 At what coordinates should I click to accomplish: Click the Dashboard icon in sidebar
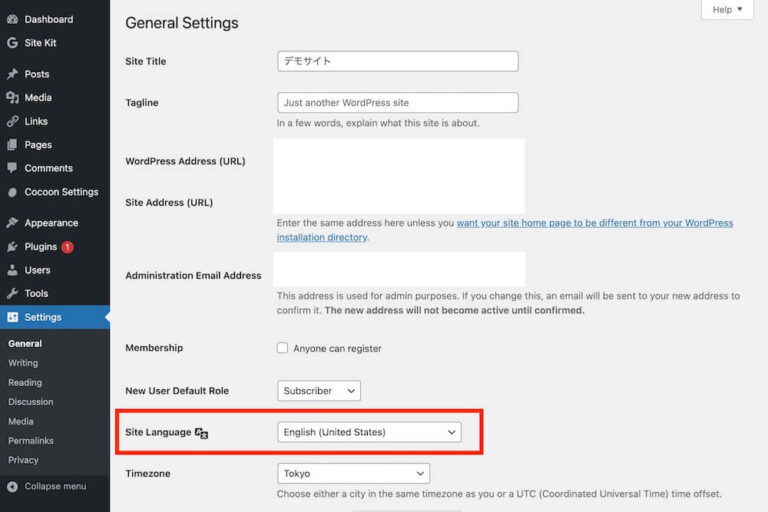12,19
